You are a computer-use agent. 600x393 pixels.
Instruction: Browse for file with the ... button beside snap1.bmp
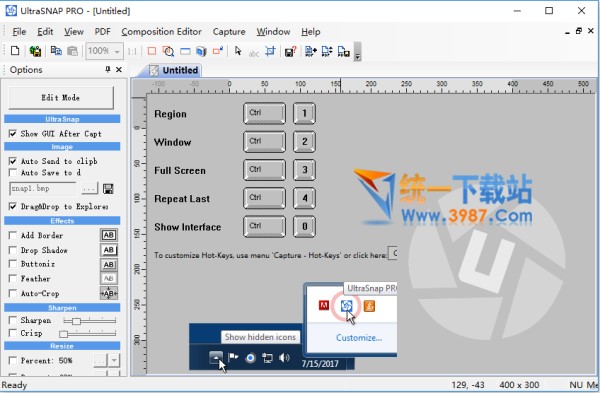(89, 189)
